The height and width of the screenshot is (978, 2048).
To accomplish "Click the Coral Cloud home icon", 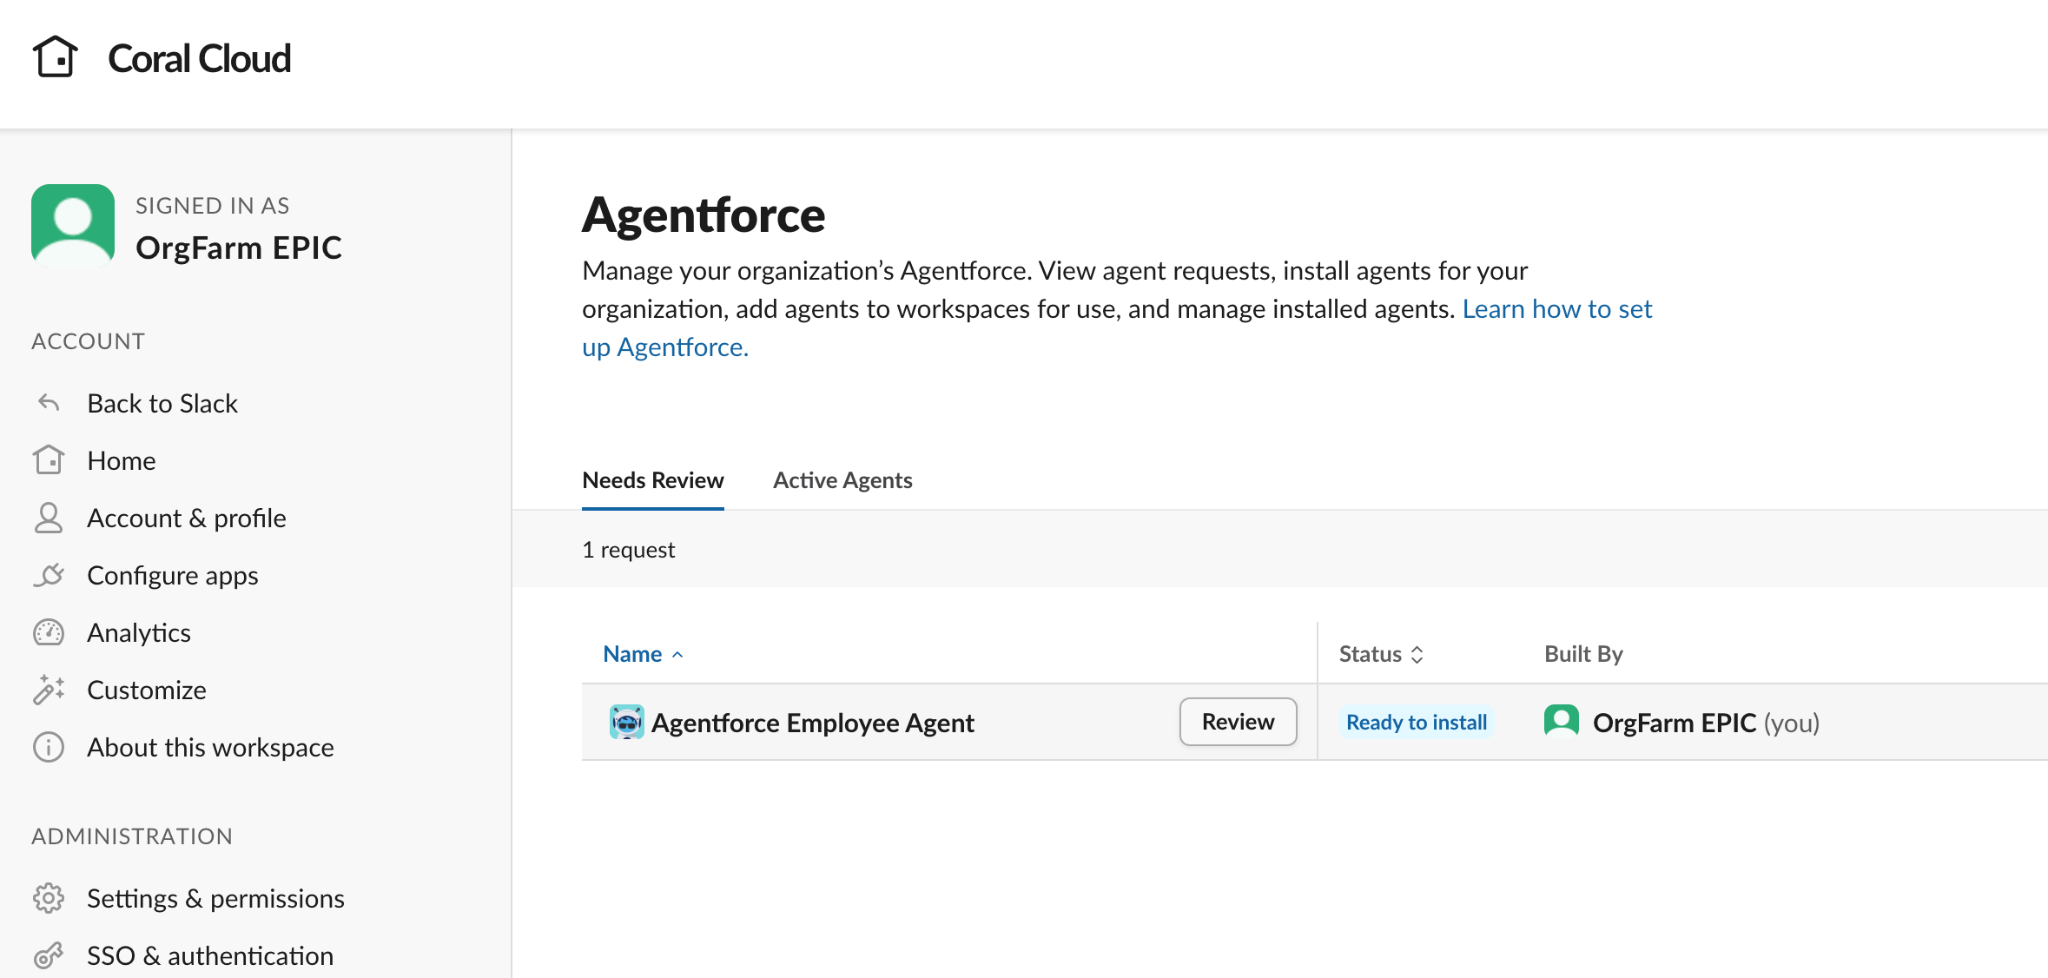I will [55, 57].
